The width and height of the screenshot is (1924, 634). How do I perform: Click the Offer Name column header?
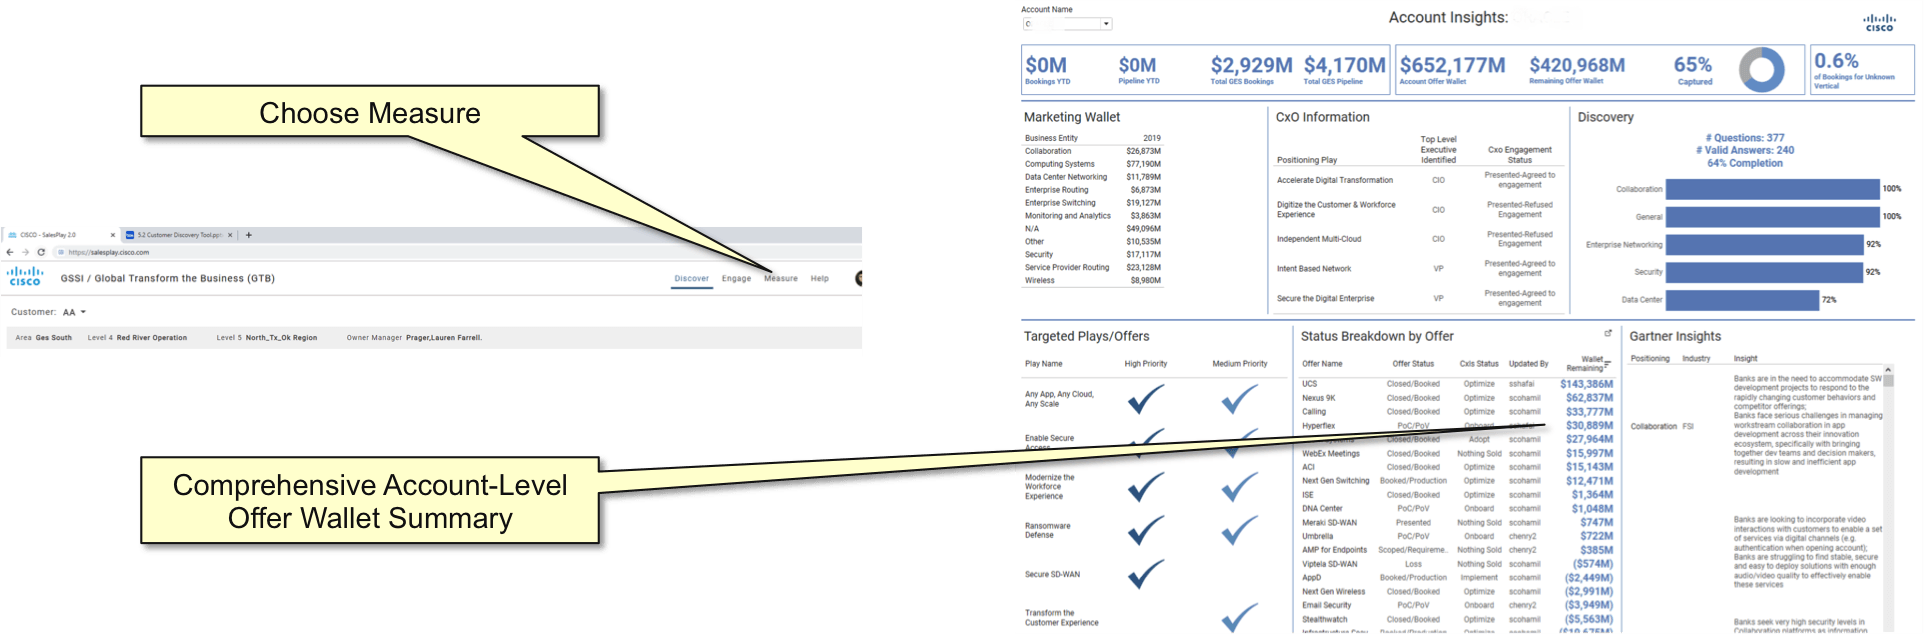click(1322, 364)
